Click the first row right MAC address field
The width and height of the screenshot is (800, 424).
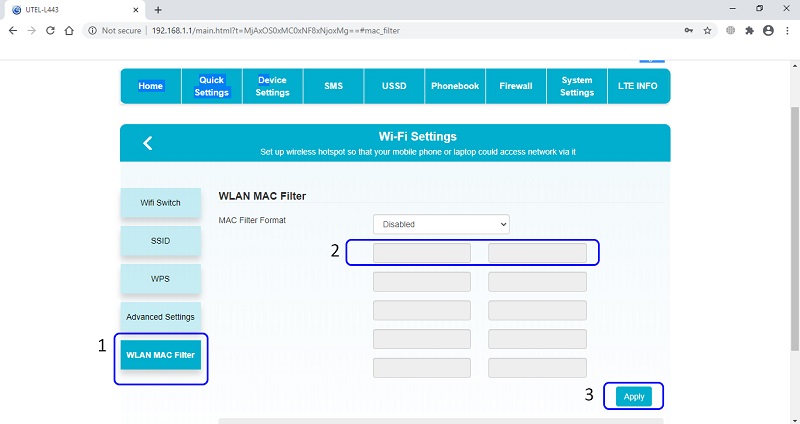coord(537,253)
